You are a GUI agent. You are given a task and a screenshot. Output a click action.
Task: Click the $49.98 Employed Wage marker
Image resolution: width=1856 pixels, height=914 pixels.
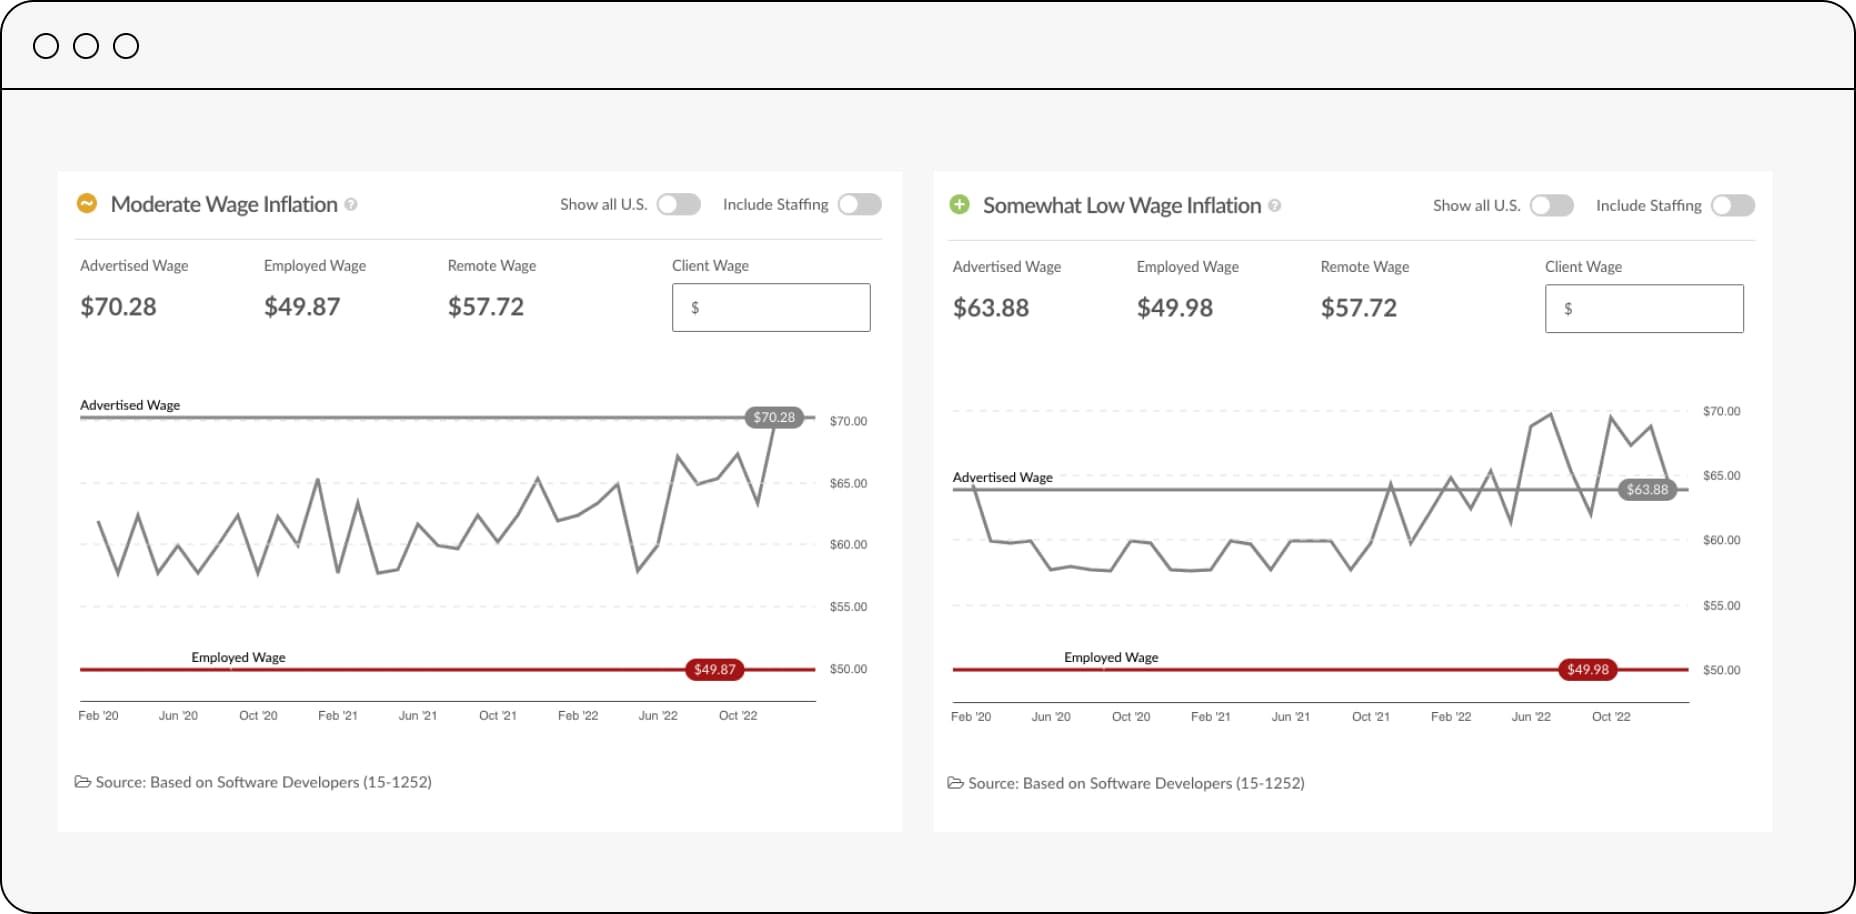(x=1588, y=670)
